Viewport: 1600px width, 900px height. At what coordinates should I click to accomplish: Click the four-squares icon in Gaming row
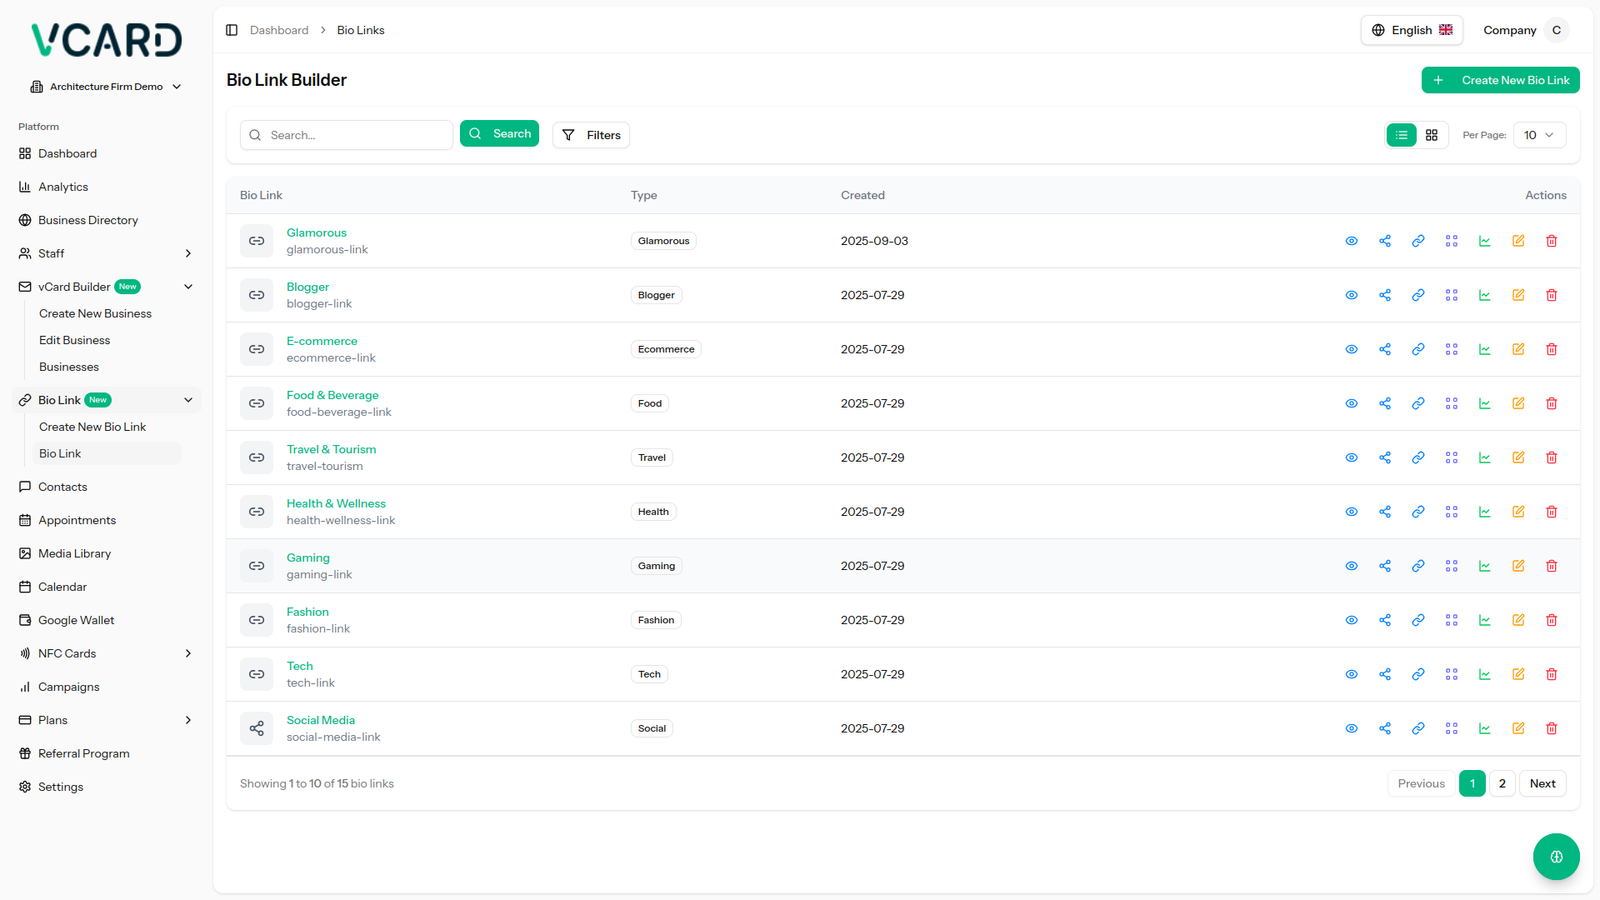click(x=1451, y=566)
